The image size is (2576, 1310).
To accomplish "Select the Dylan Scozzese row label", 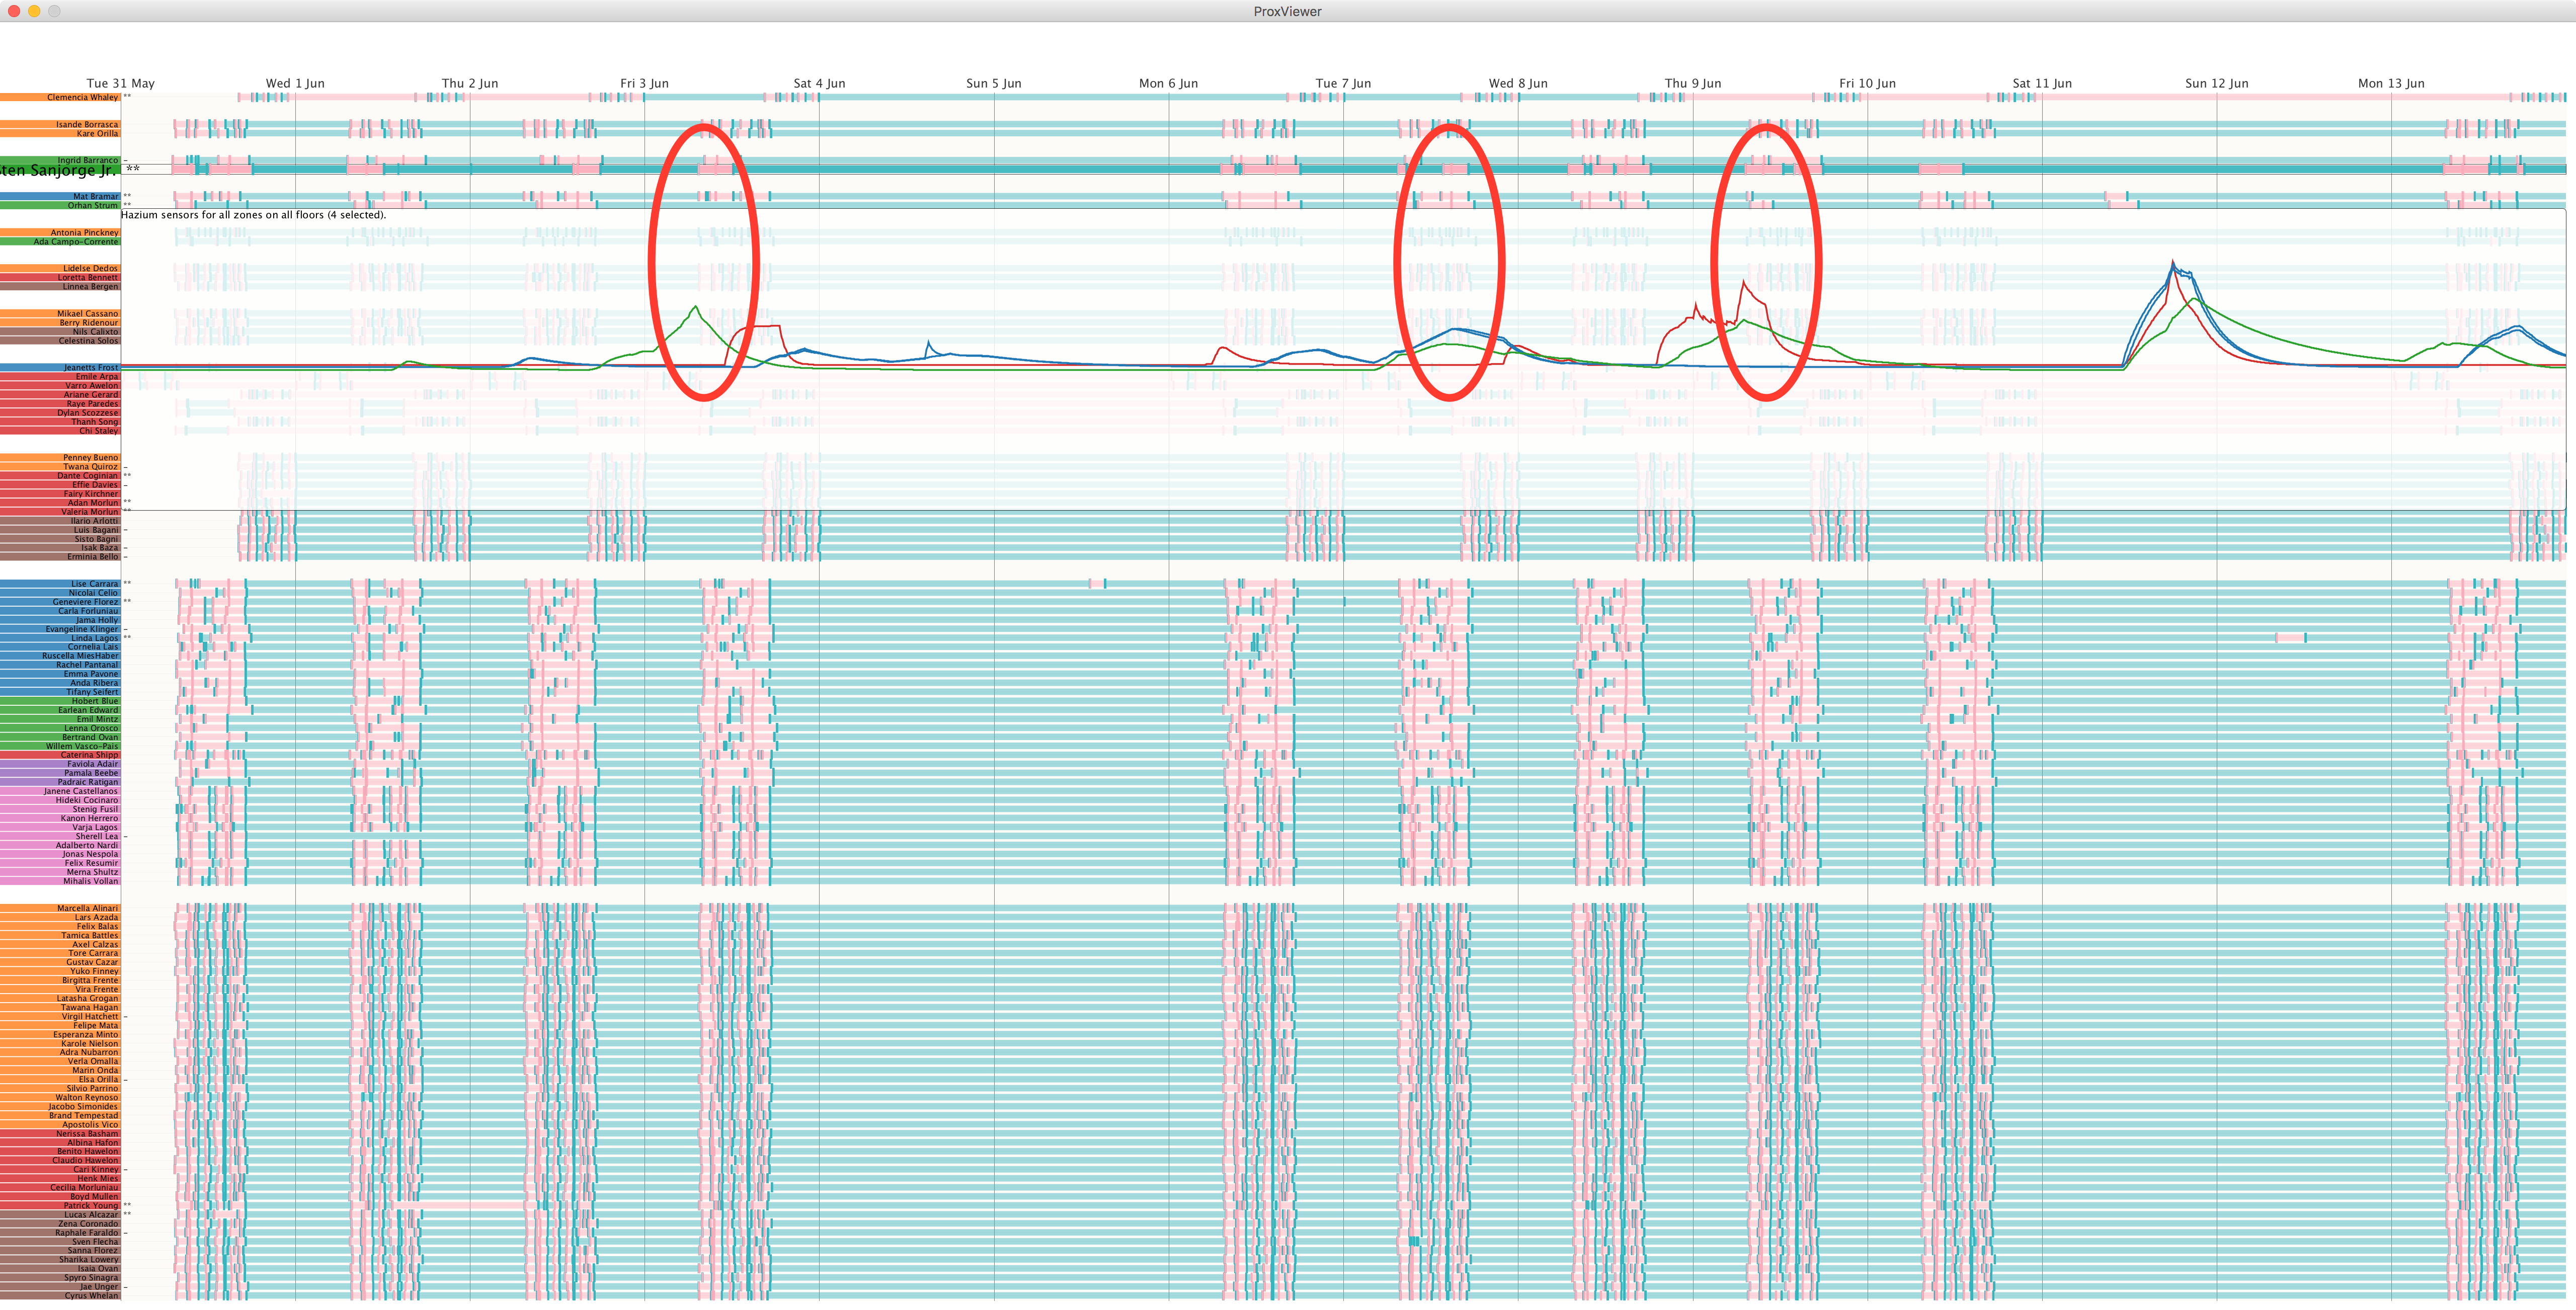I will 60,412.
